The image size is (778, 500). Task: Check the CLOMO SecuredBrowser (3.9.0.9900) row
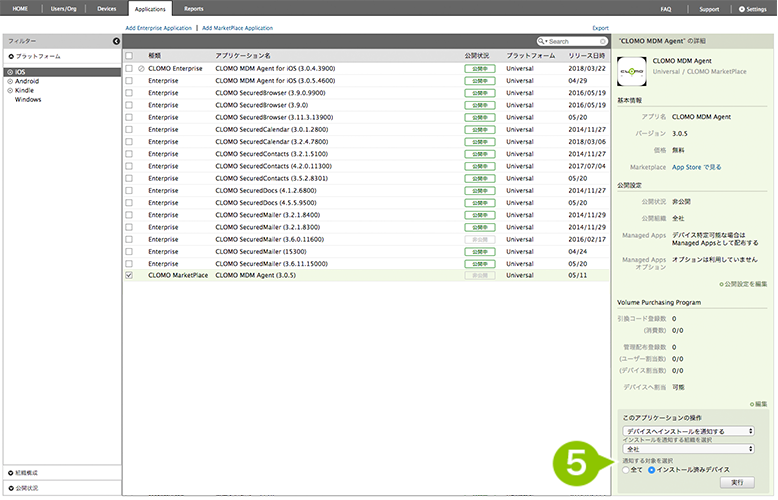(x=129, y=93)
